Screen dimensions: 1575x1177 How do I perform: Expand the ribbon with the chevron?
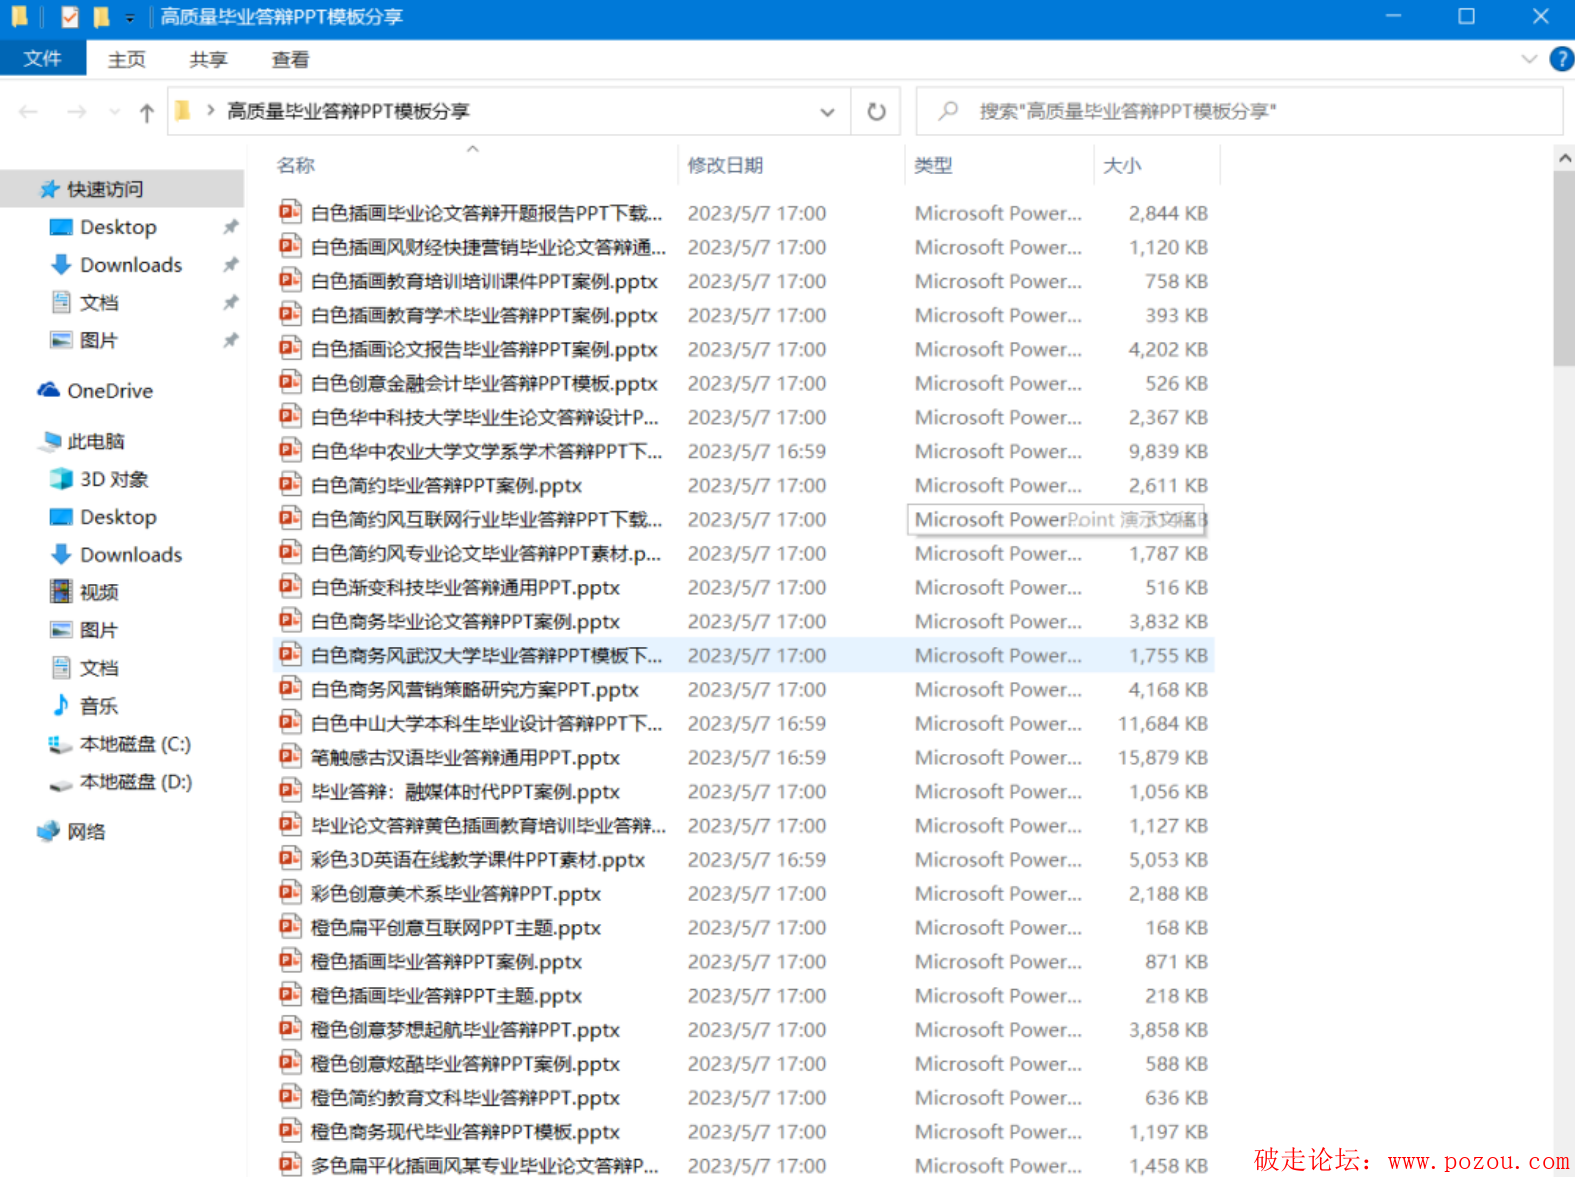(x=1529, y=59)
